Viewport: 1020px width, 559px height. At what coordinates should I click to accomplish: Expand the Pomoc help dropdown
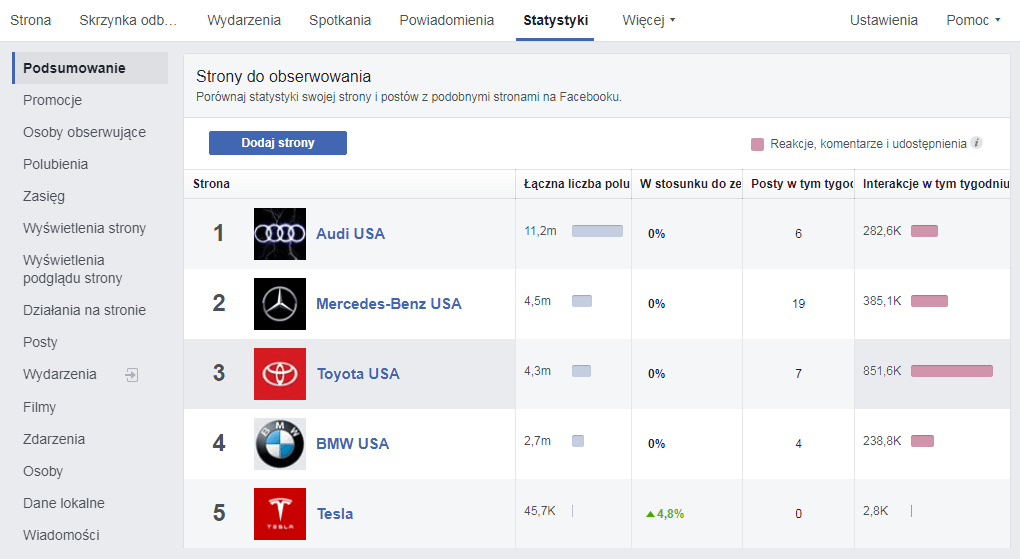click(x=973, y=20)
